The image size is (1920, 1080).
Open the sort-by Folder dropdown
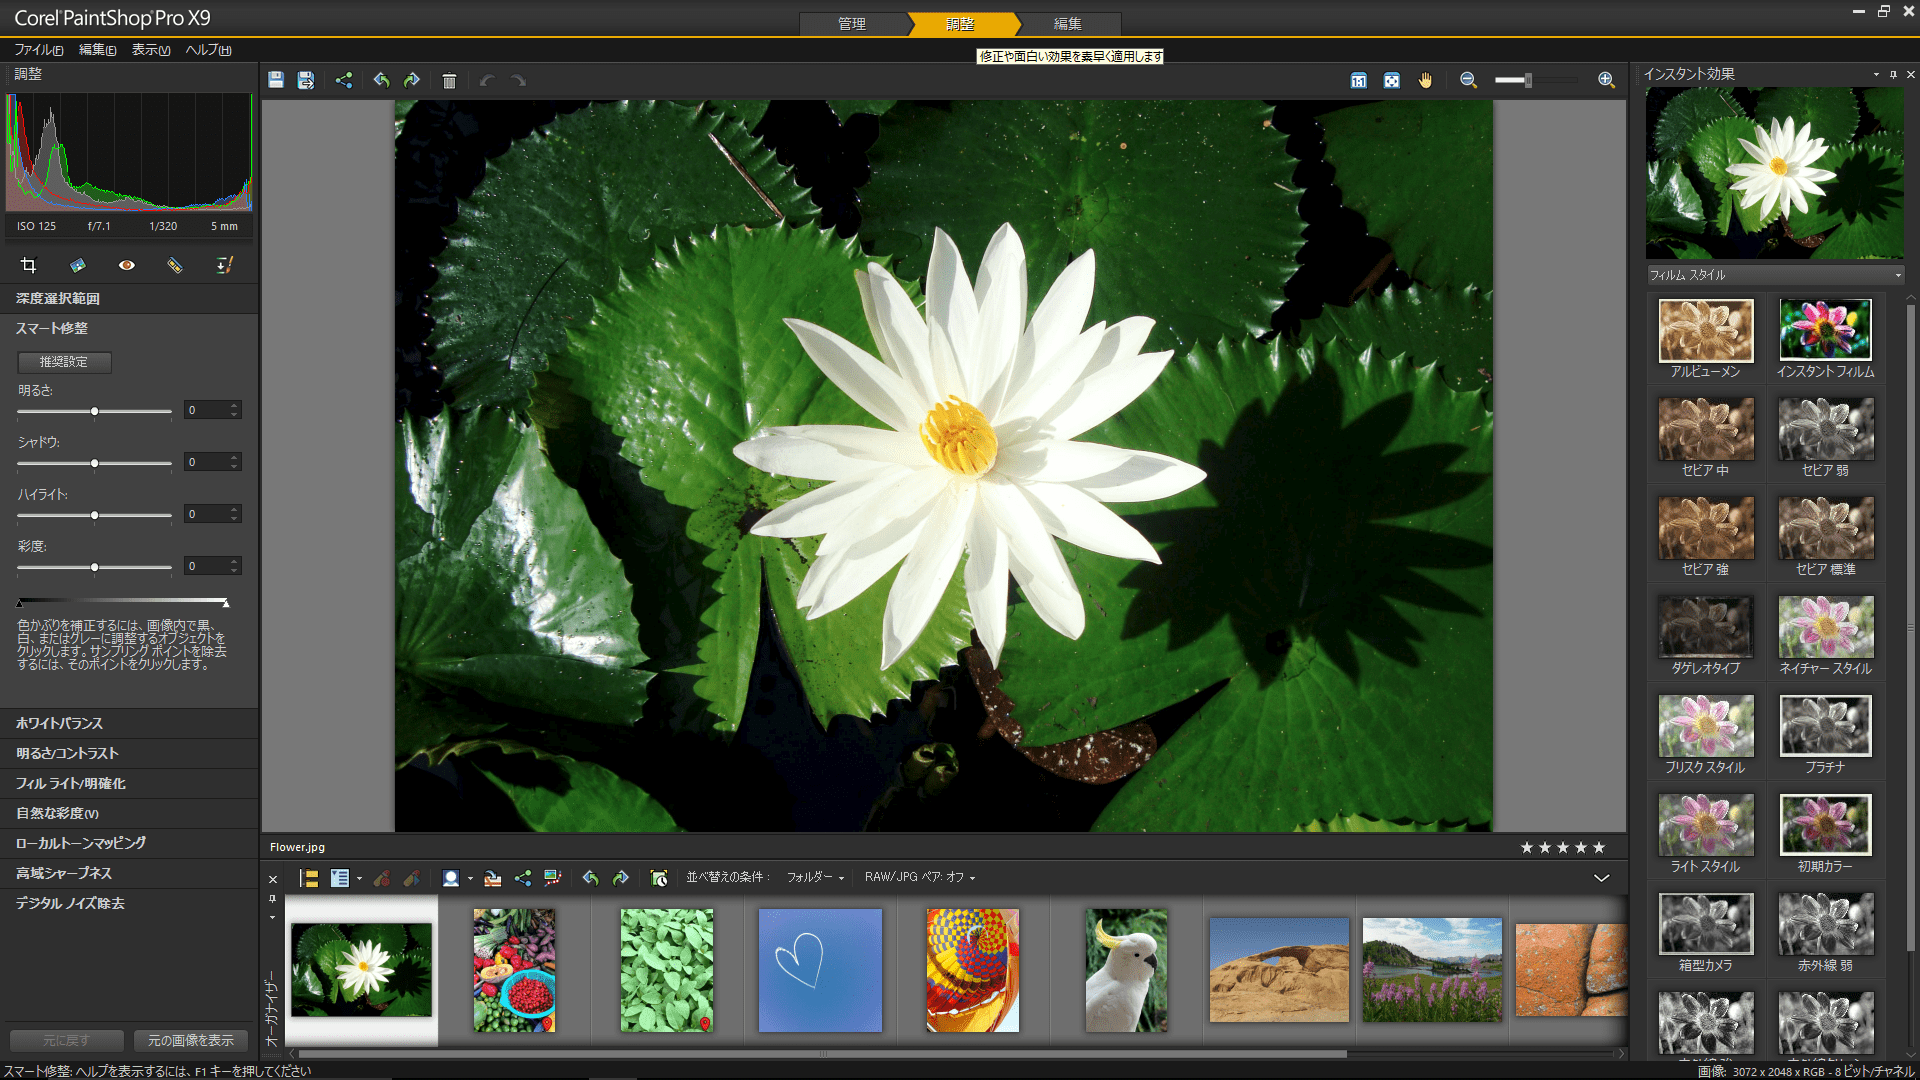tap(815, 878)
